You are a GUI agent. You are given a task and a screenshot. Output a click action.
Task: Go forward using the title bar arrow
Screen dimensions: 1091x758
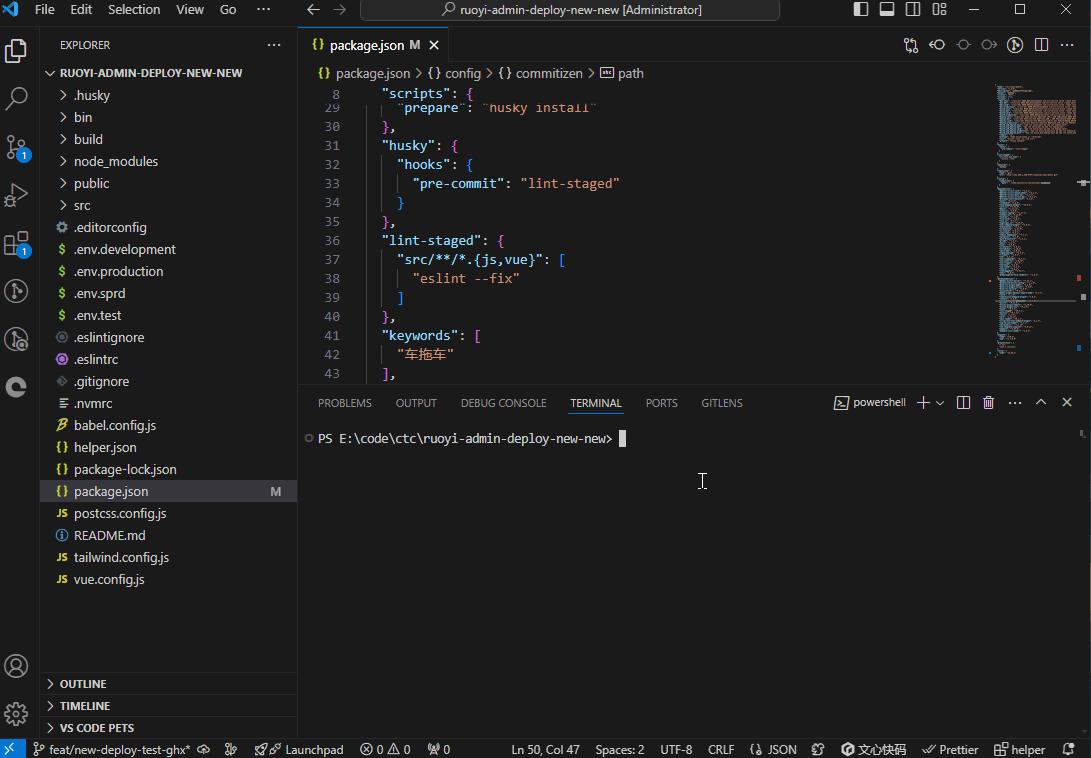pos(340,10)
